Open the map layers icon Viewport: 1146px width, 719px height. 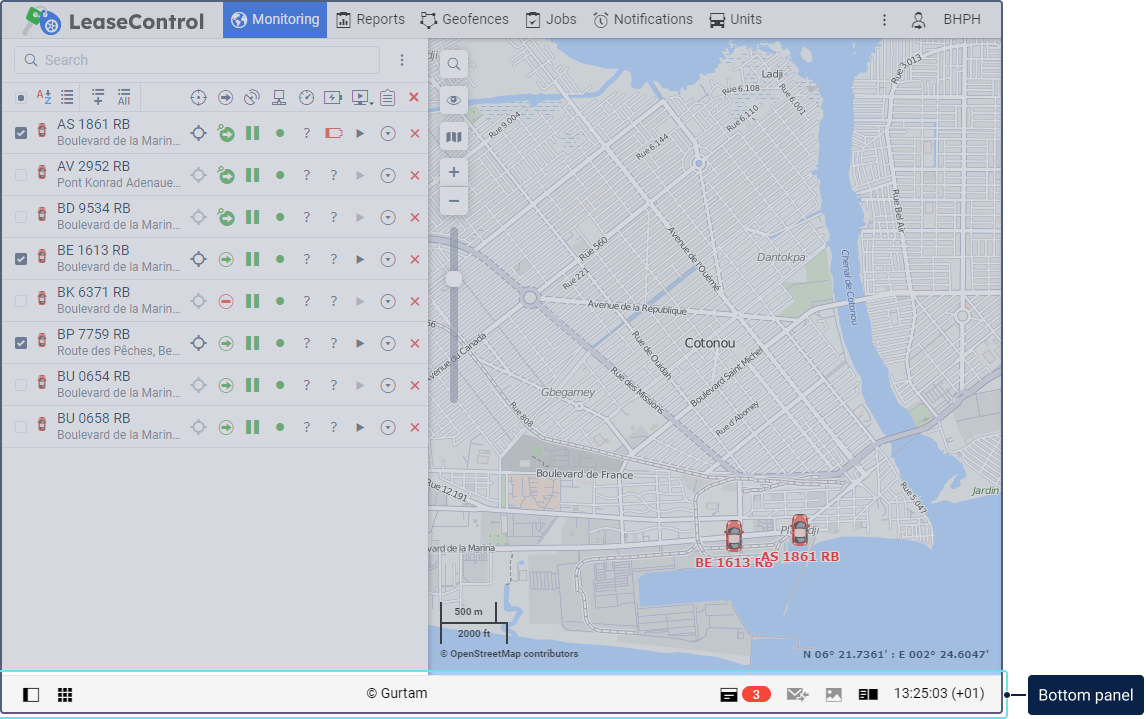[x=454, y=137]
